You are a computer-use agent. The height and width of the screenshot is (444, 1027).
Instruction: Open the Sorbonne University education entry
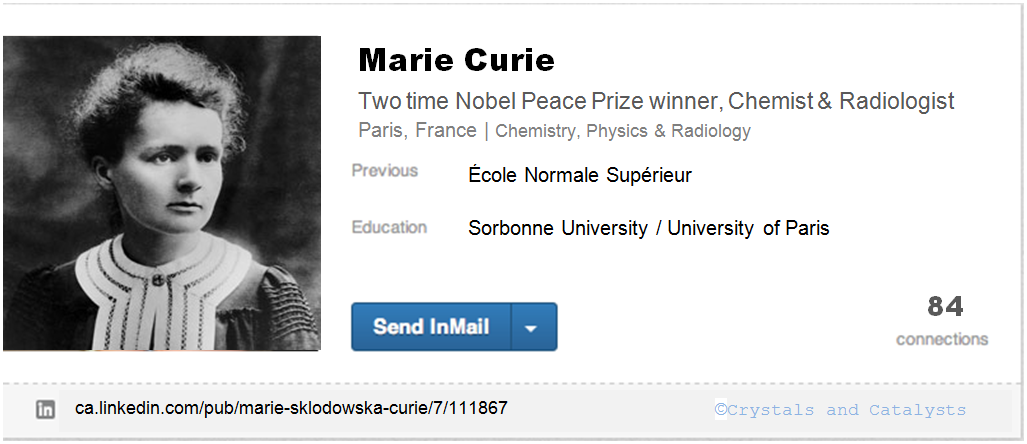(x=557, y=228)
